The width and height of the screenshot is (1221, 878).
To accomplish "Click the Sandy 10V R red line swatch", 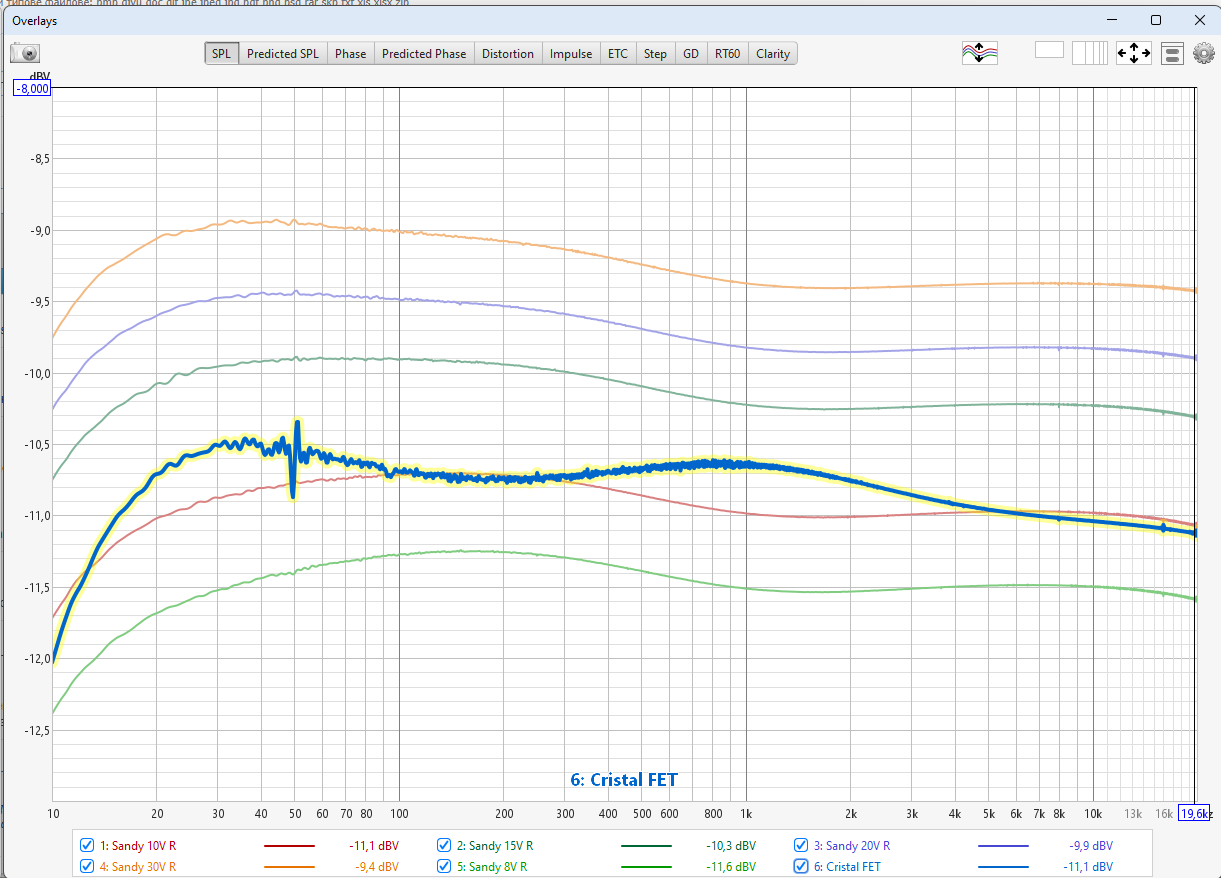I will 289,846.
